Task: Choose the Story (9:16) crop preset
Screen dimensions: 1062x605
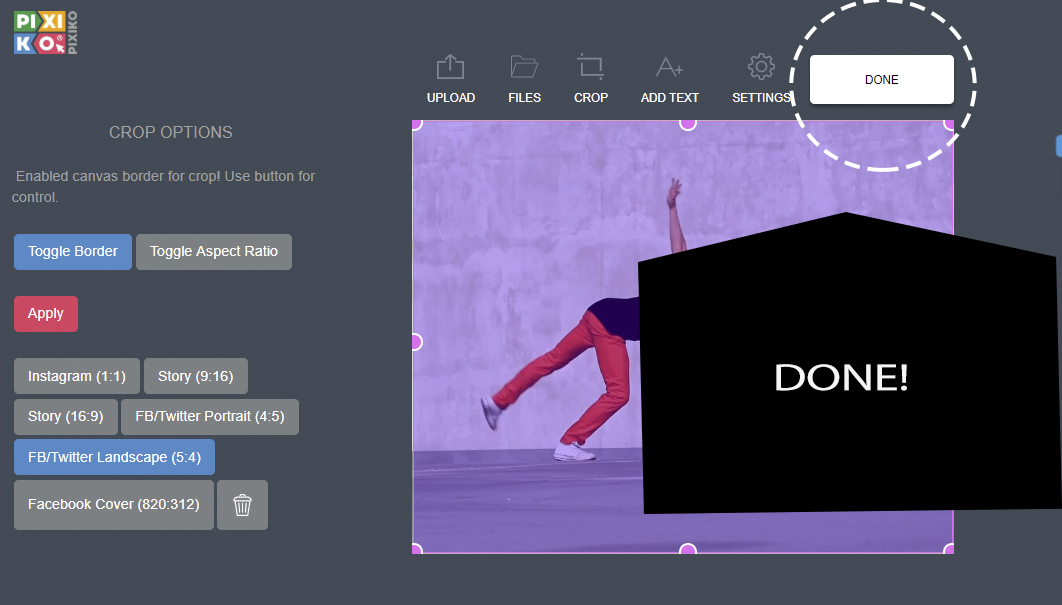Action: 196,376
